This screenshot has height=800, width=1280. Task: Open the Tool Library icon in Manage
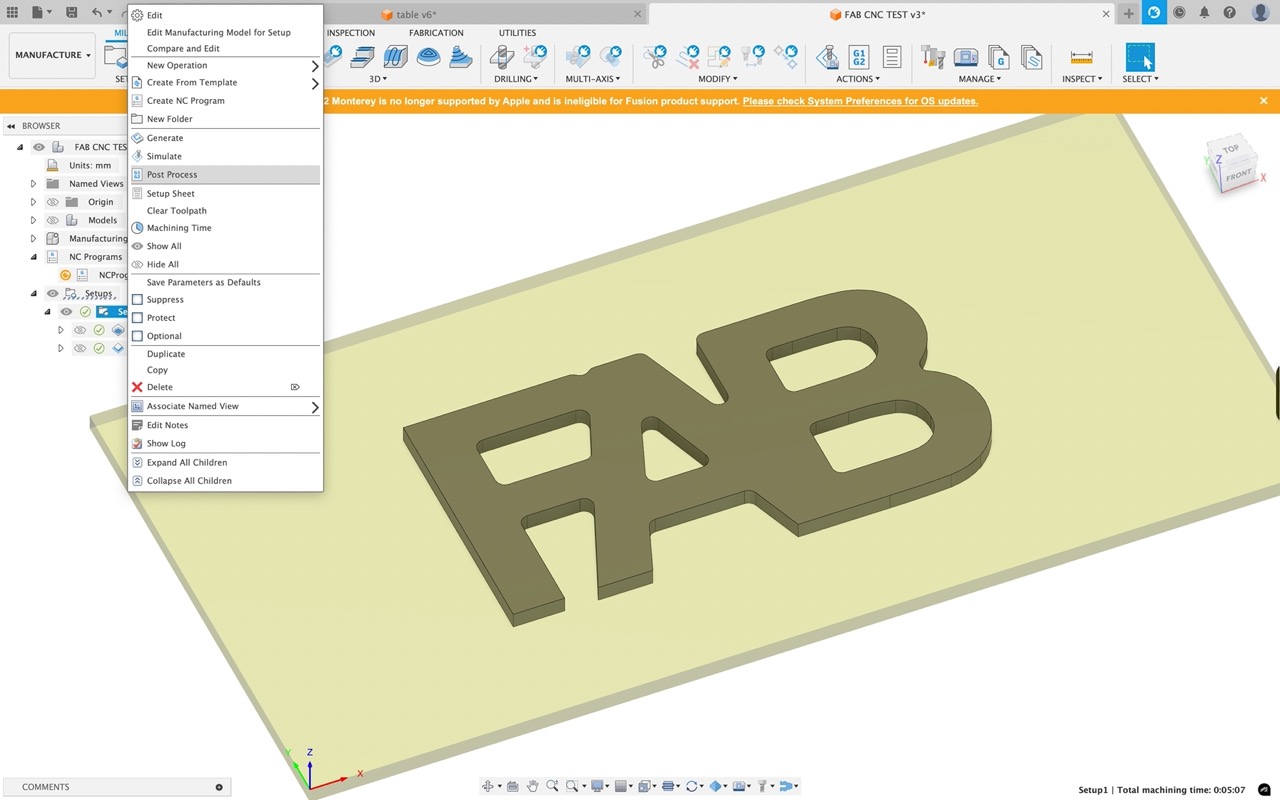tap(933, 56)
